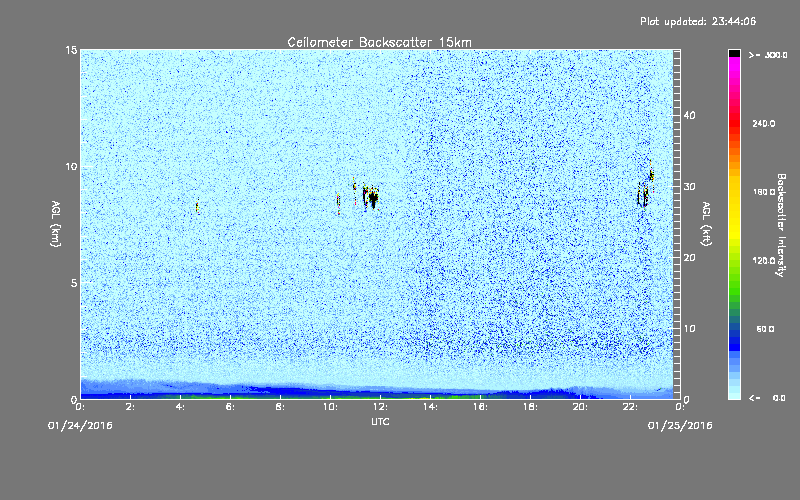Click the "2:" hour tick on UTC axis
This screenshot has height=500, width=800.
coord(130,407)
